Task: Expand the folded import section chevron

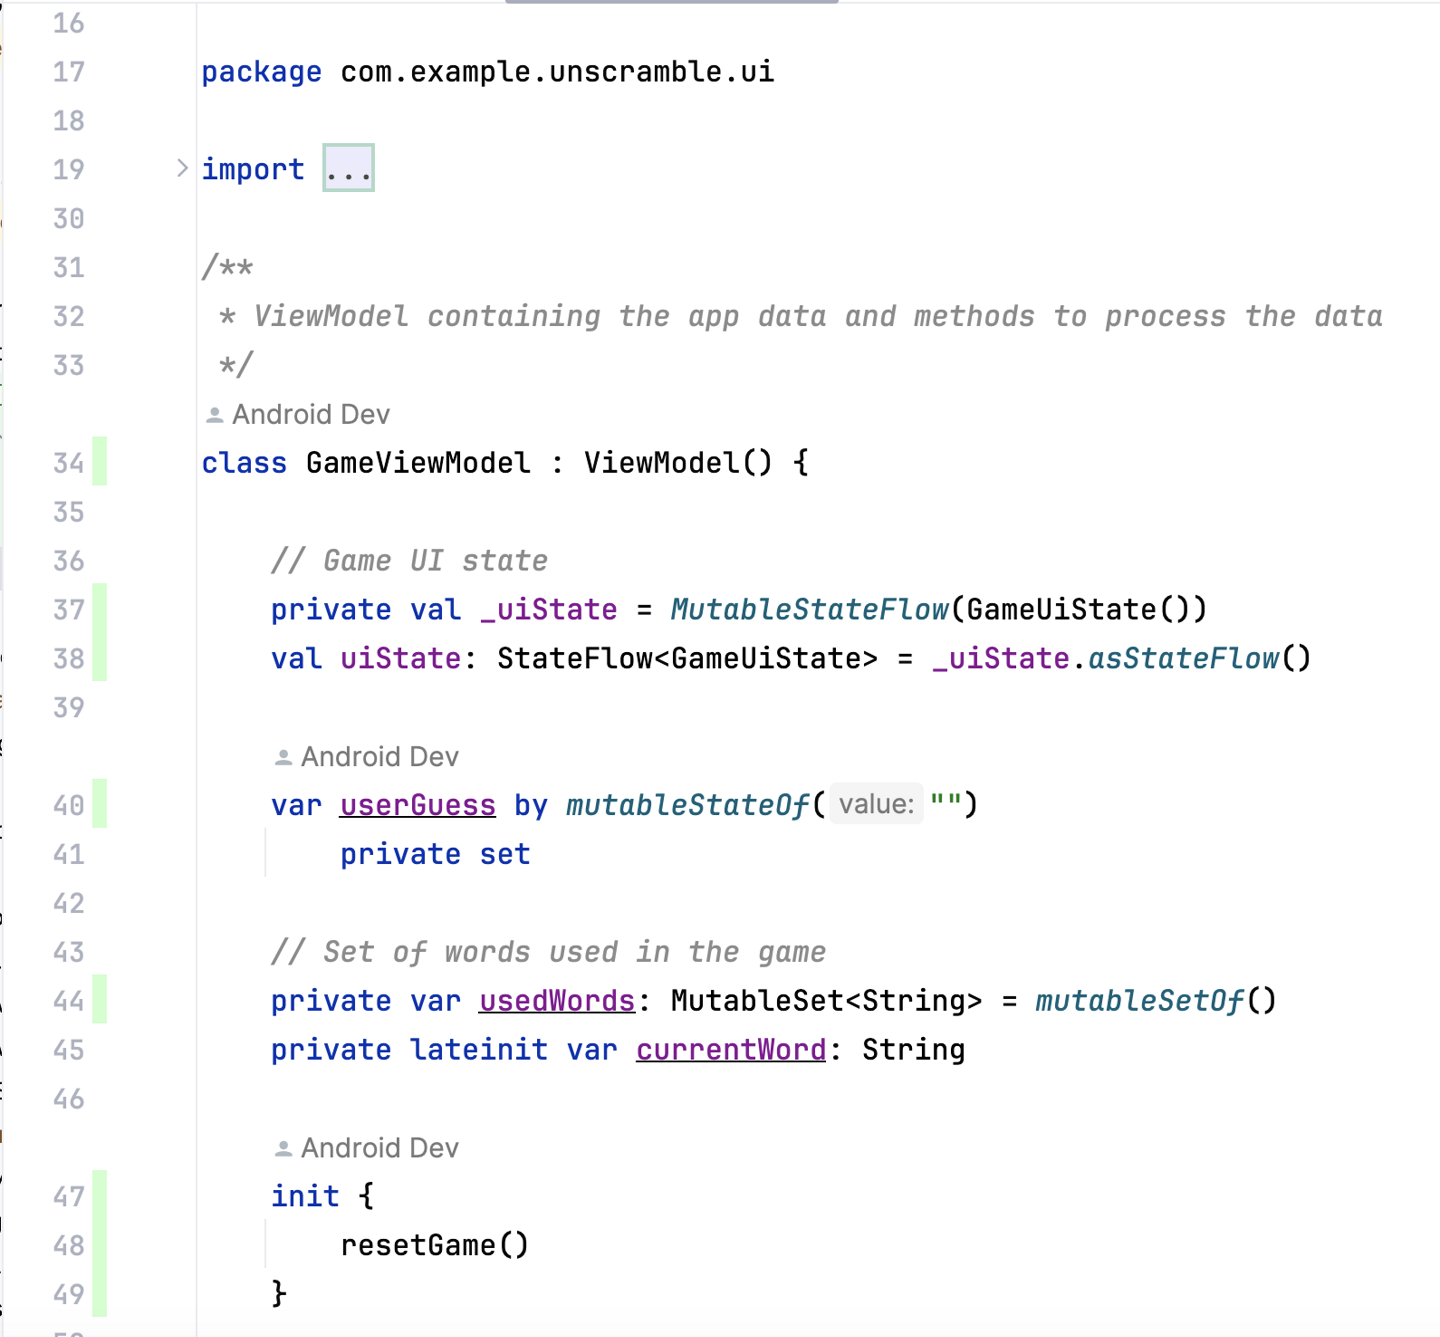Action: pos(182,168)
